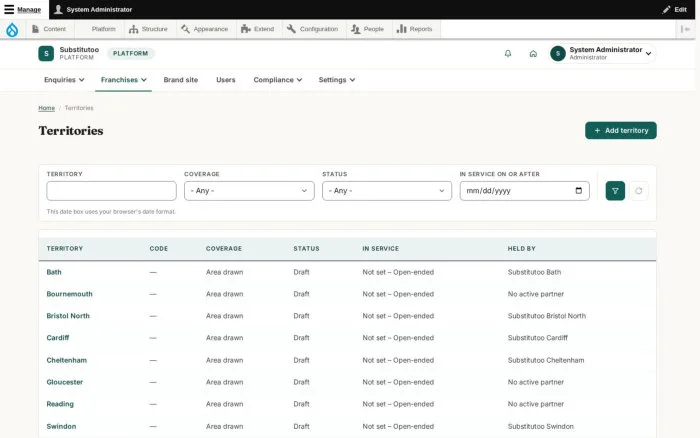Expand the Enquiries navigation dropdown
Viewport: 700px width, 438px height.
click(x=64, y=80)
